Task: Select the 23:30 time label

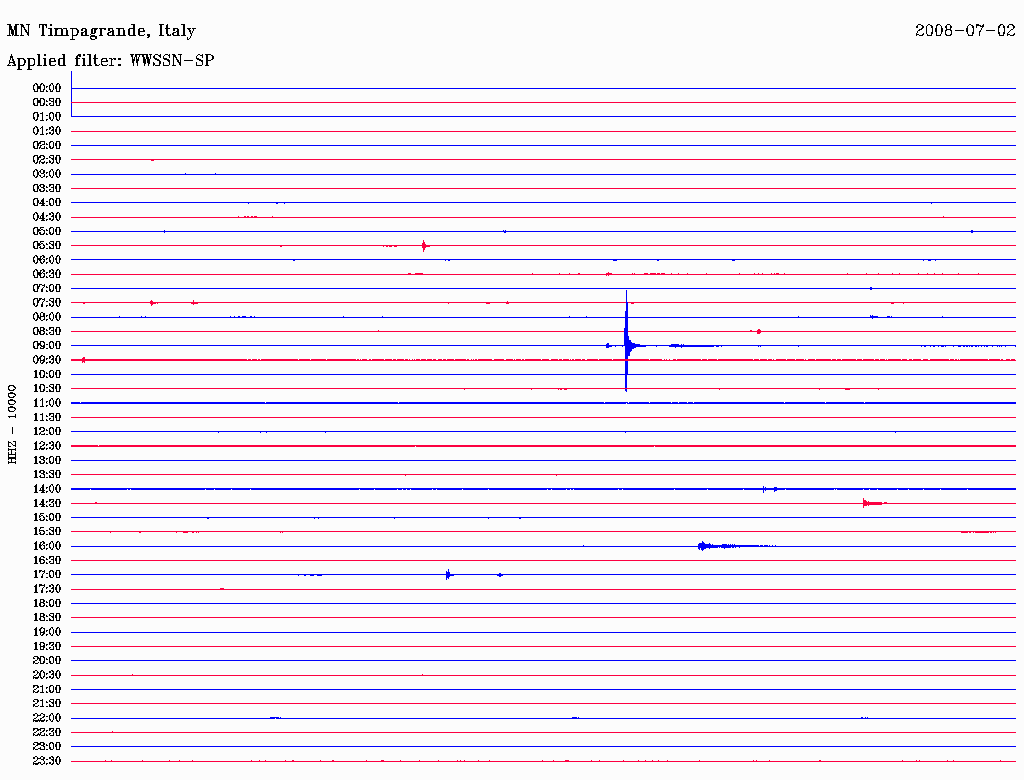Action: [46, 761]
